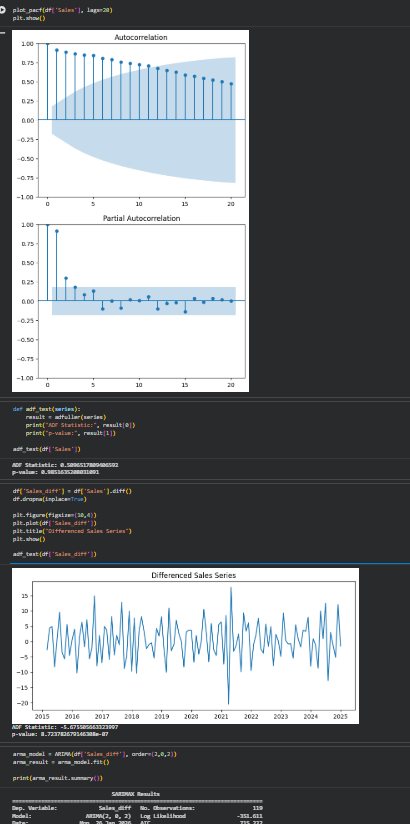
Task: Click the adf_test(df['Sales_diff']) call line
Action: coord(55,554)
